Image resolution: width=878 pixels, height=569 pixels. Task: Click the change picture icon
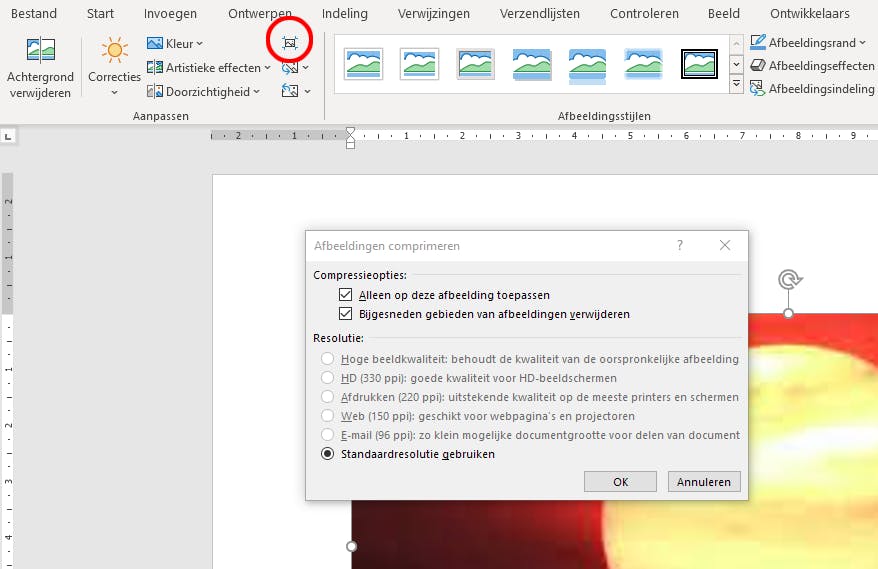pyautogui.click(x=289, y=68)
